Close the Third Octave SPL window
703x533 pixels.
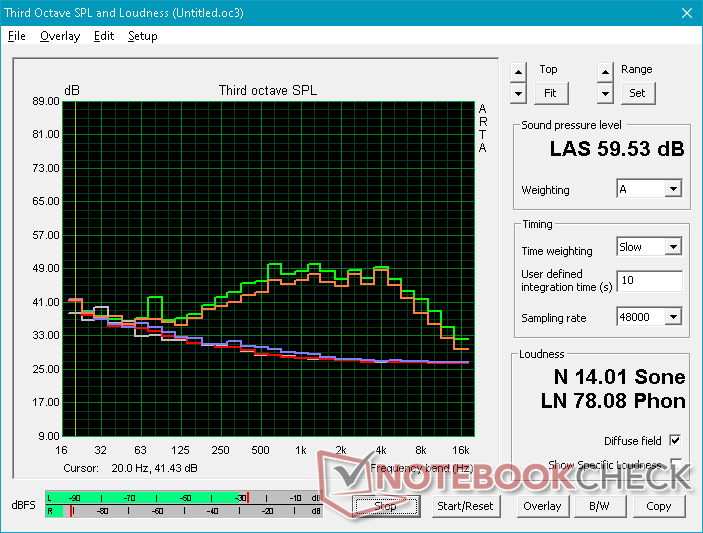point(687,13)
